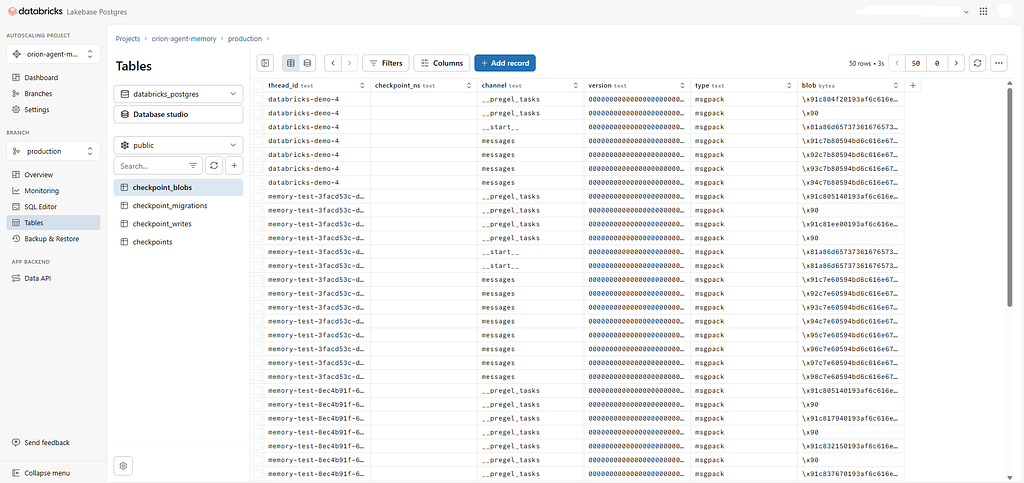Sort by the type column
This screenshot has height=483, width=1024.
[789, 86]
